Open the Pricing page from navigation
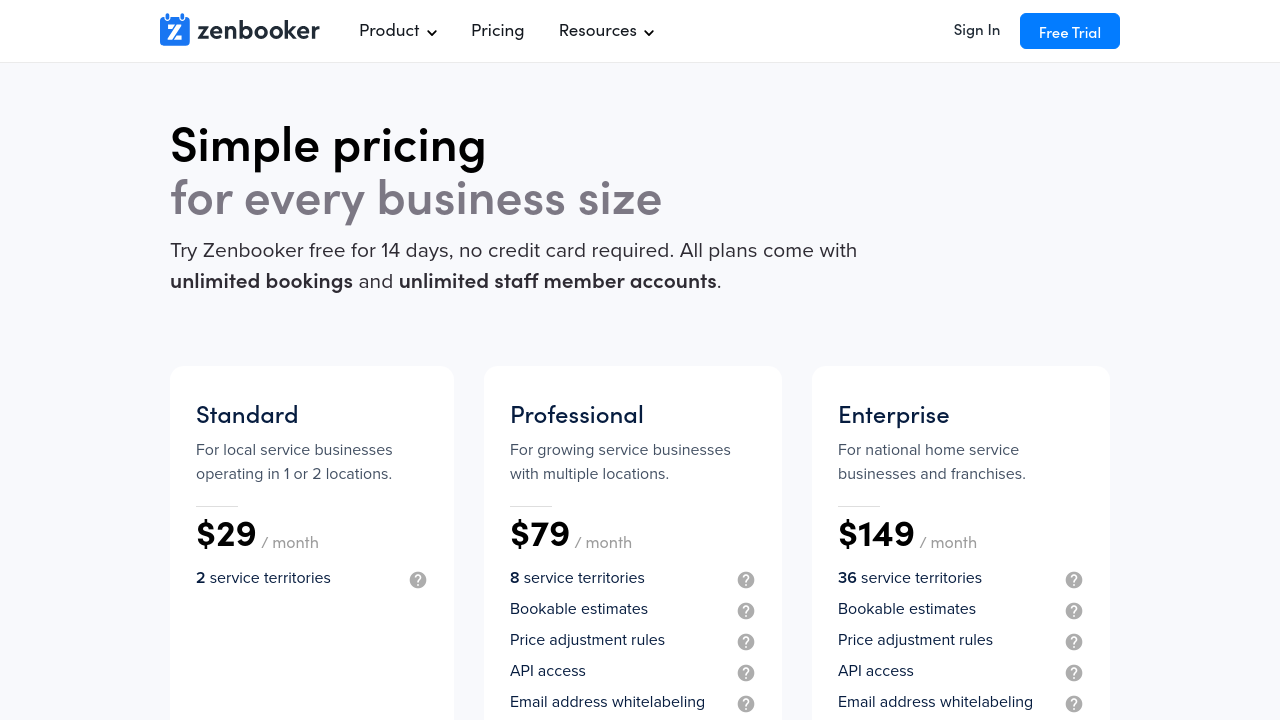The image size is (1280, 720). [498, 31]
